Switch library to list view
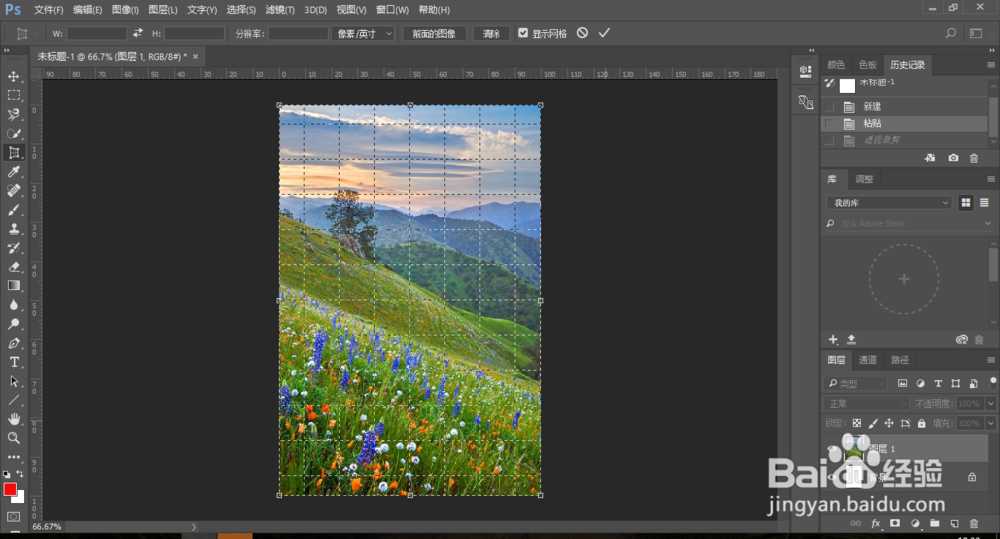1000x539 pixels. [x=984, y=202]
